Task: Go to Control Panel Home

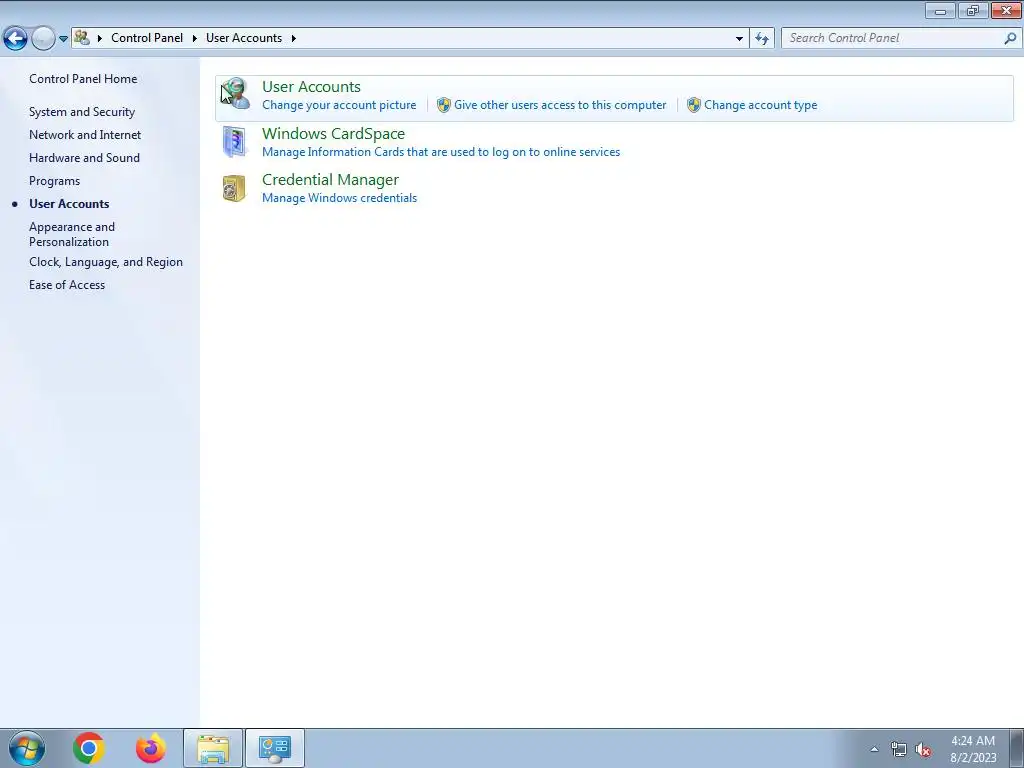Action: coord(83,78)
